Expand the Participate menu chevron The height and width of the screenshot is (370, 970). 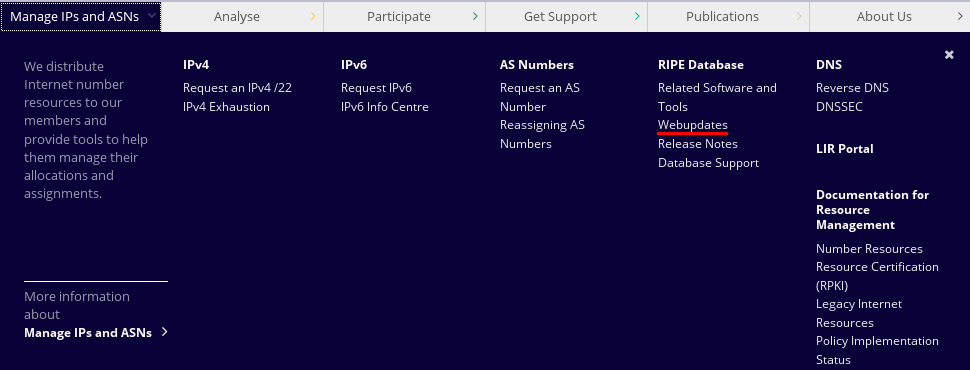pyautogui.click(x=475, y=17)
